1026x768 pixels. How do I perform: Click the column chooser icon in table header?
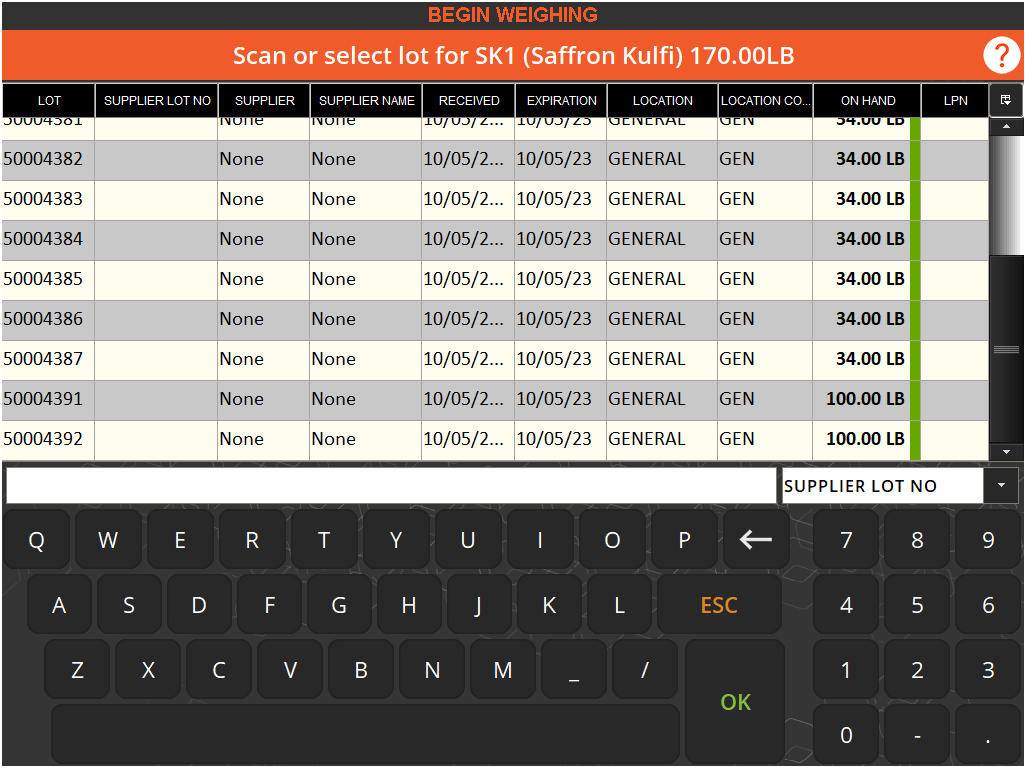[x=1005, y=100]
